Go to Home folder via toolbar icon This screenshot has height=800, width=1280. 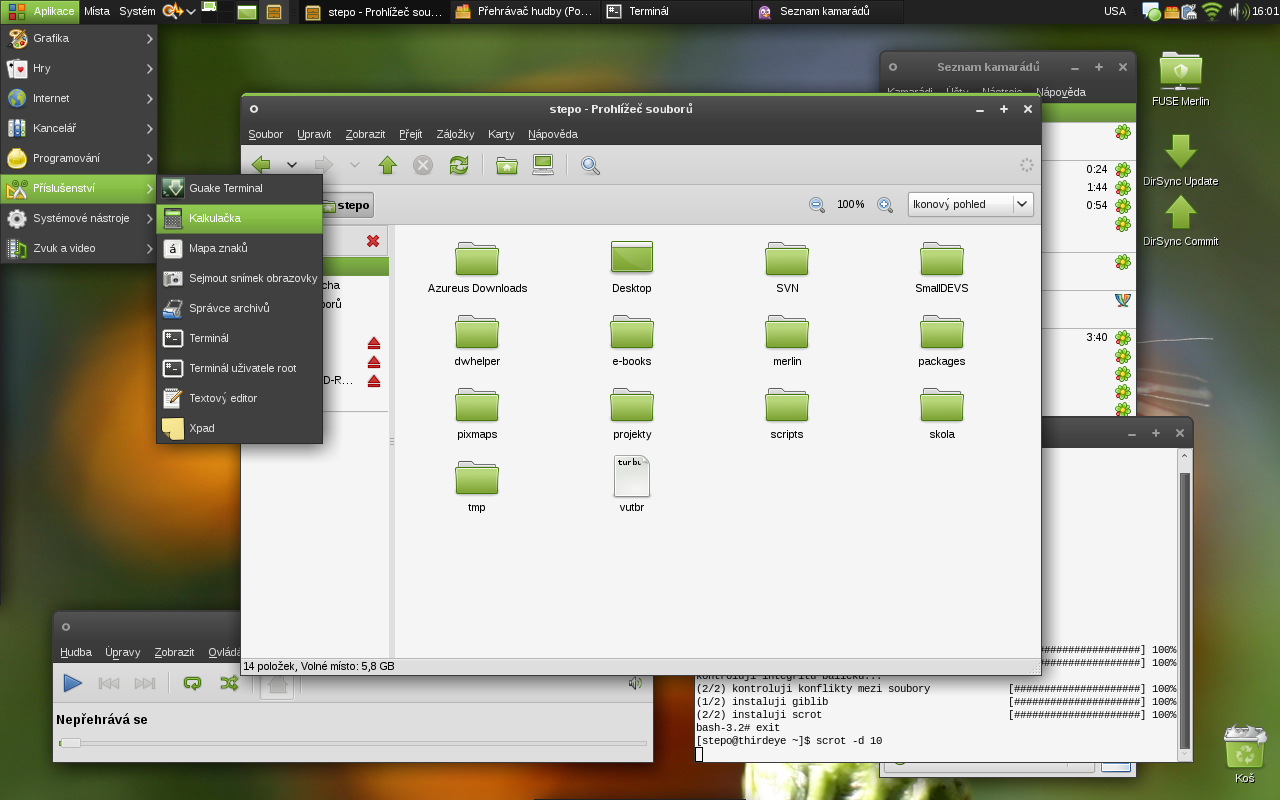coord(507,165)
